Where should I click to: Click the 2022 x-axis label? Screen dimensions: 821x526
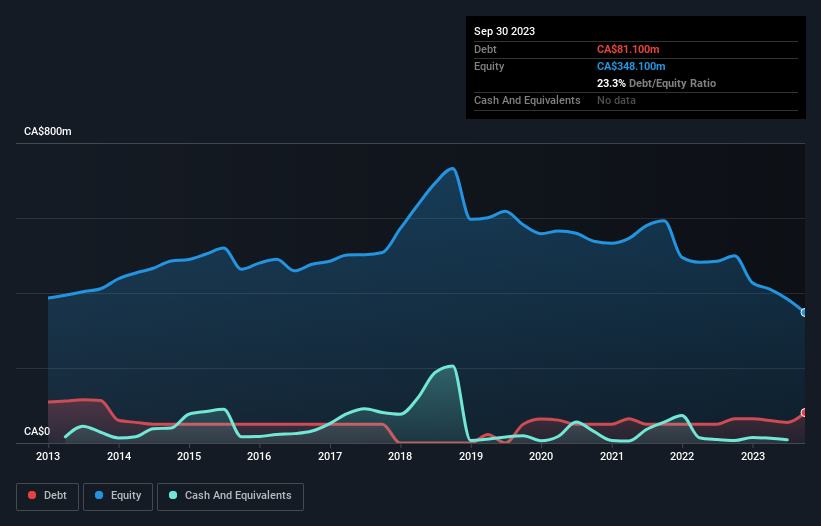pyautogui.click(x=682, y=456)
